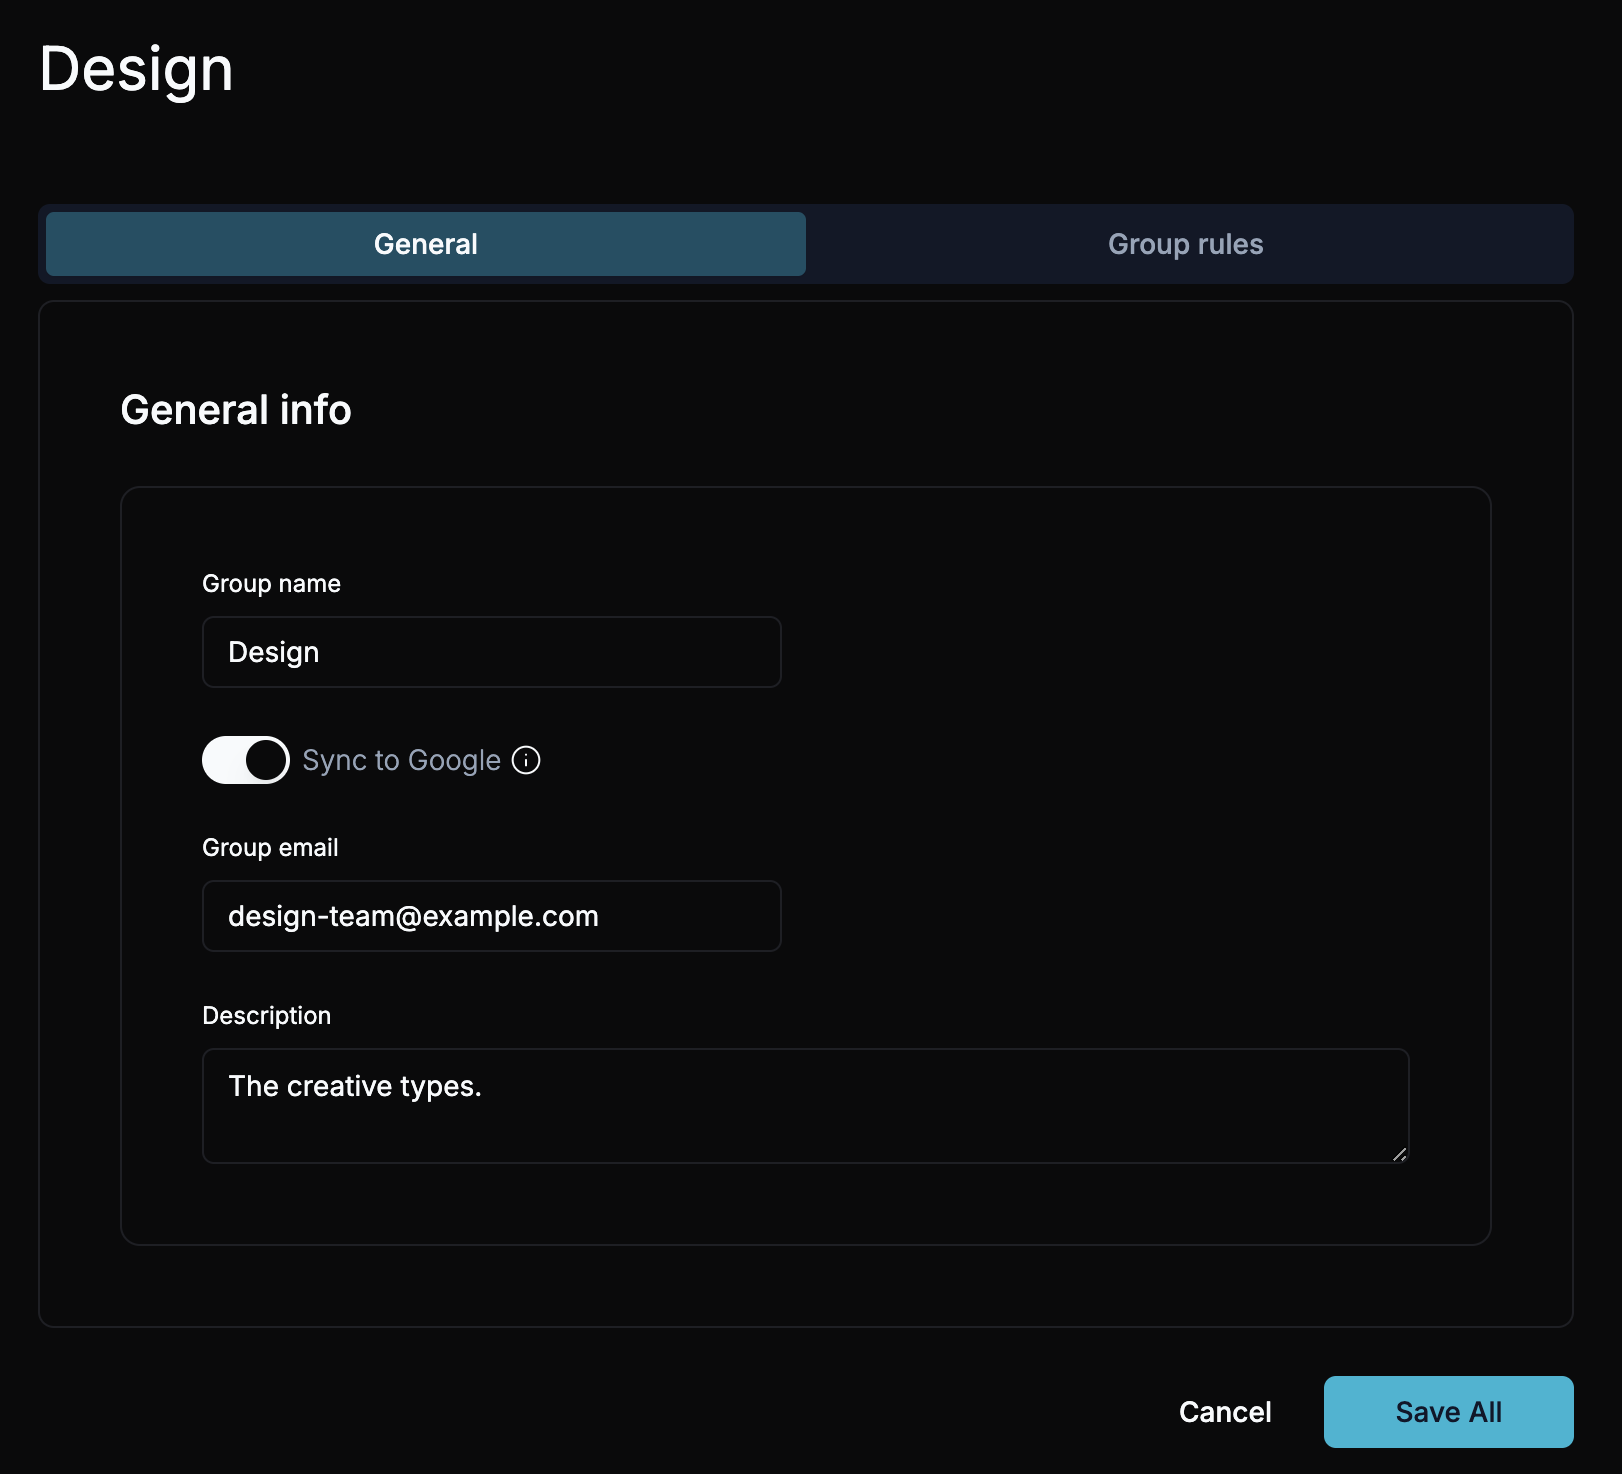The width and height of the screenshot is (1622, 1474).
Task: Select the Description label text
Action: pyautogui.click(x=266, y=1015)
